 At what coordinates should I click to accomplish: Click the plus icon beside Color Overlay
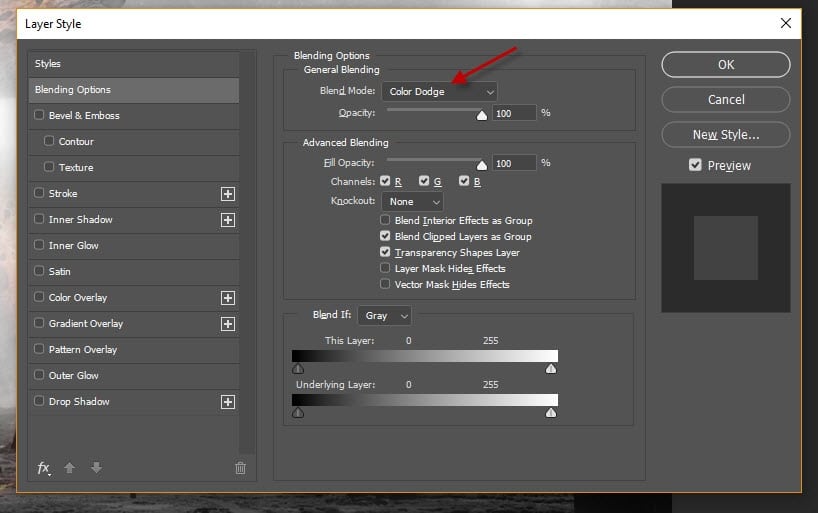click(x=228, y=298)
